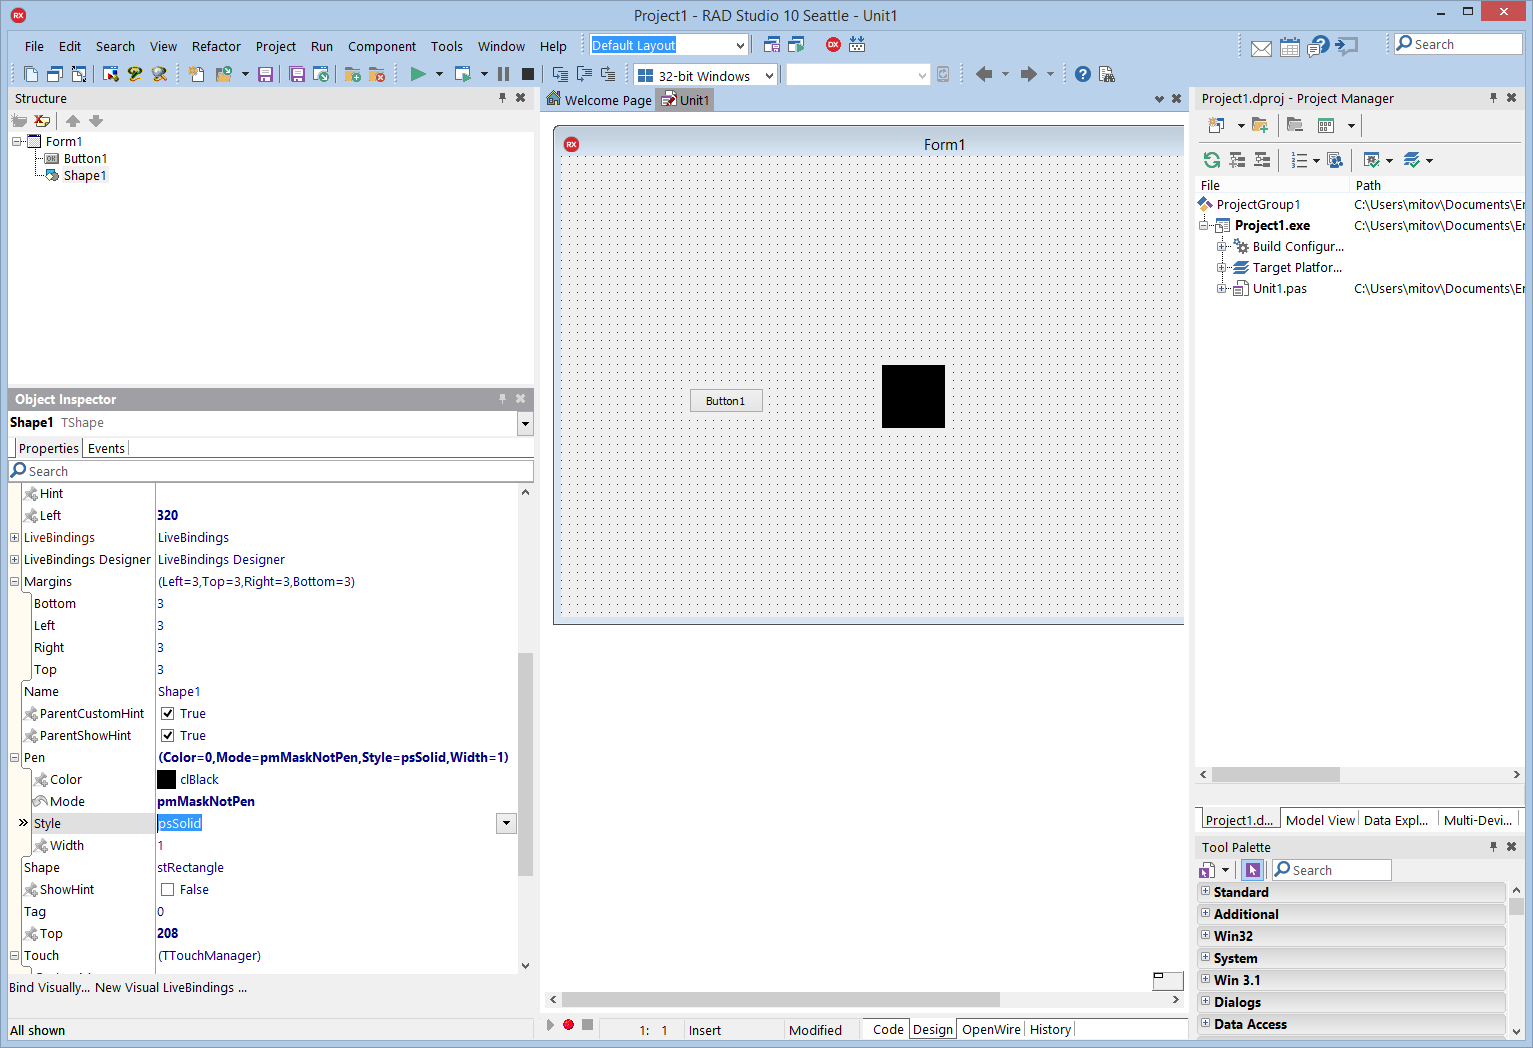Switch to the History tab
The height and width of the screenshot is (1048, 1533).
point(1050,1029)
